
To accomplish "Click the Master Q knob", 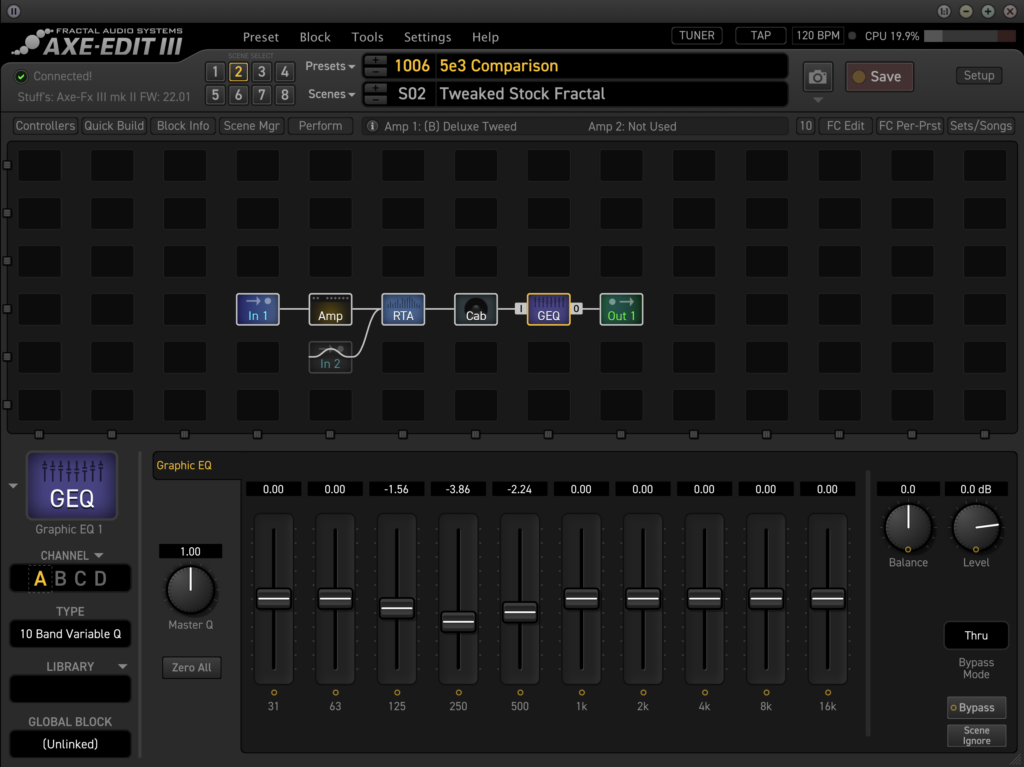I will click(x=190, y=590).
